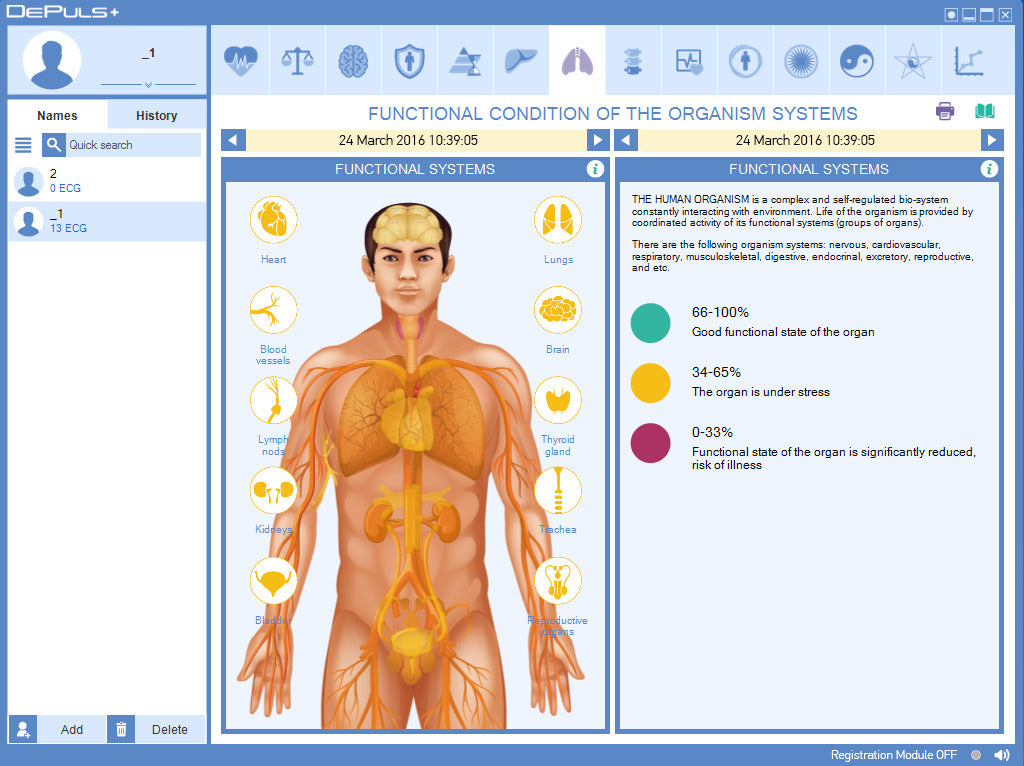Open the heart pulse toolbar section

(x=241, y=61)
